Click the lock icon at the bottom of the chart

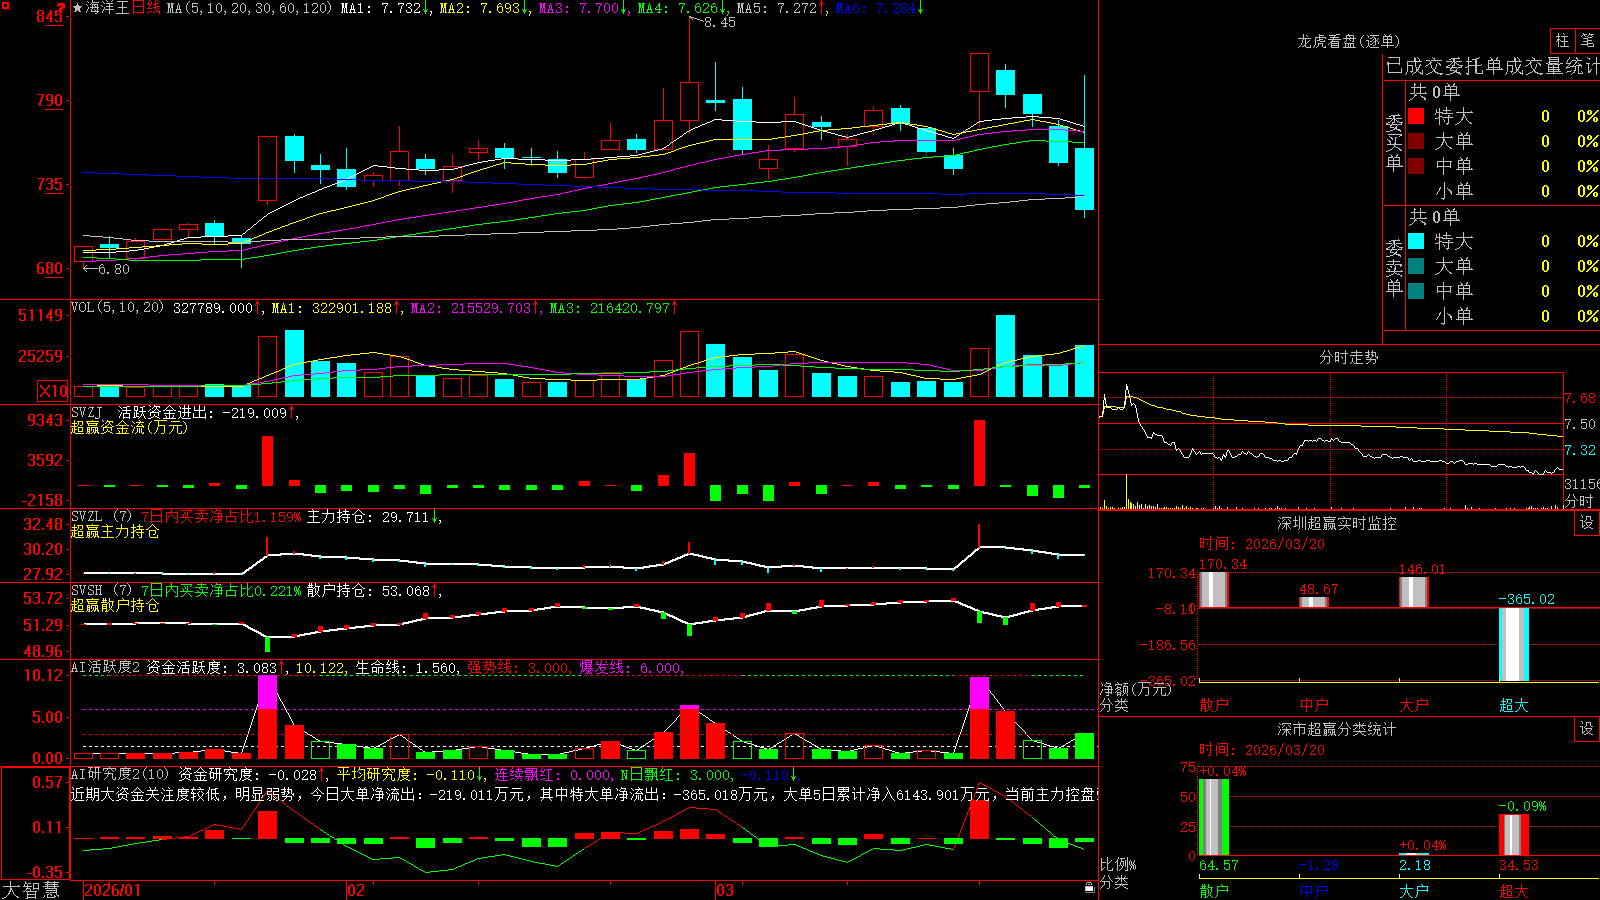(1089, 888)
